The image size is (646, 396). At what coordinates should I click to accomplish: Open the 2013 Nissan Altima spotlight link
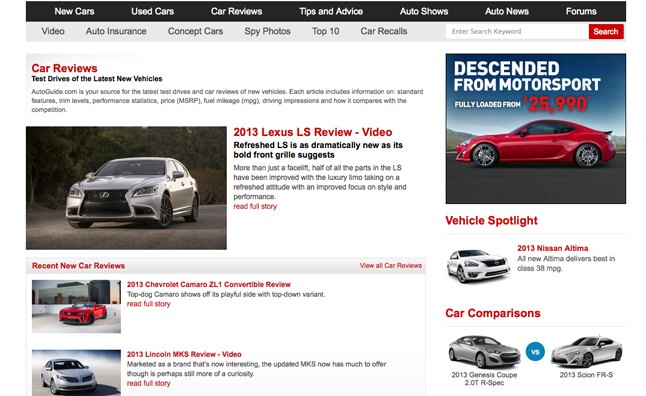[x=552, y=248]
